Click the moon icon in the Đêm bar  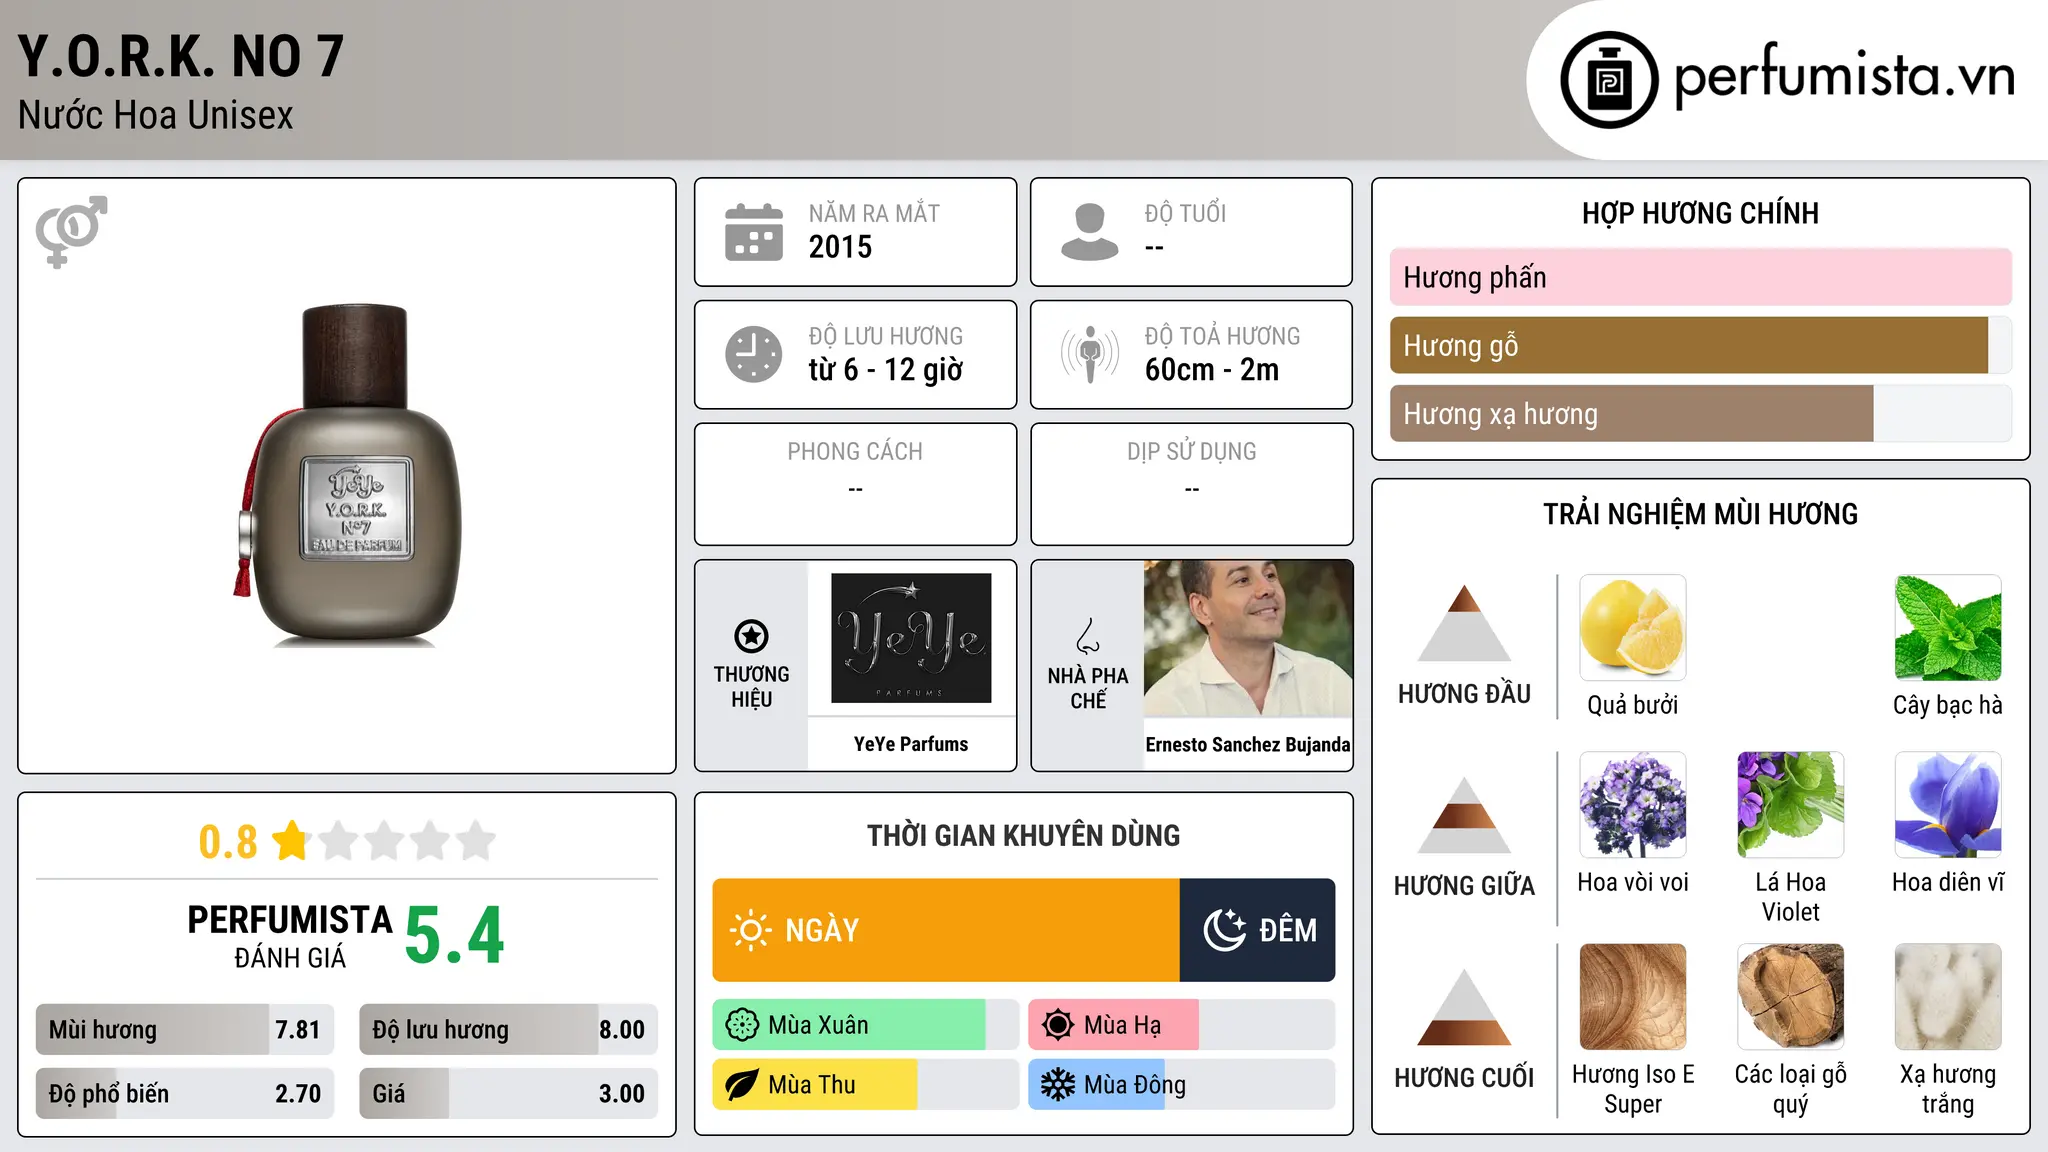(x=1225, y=930)
